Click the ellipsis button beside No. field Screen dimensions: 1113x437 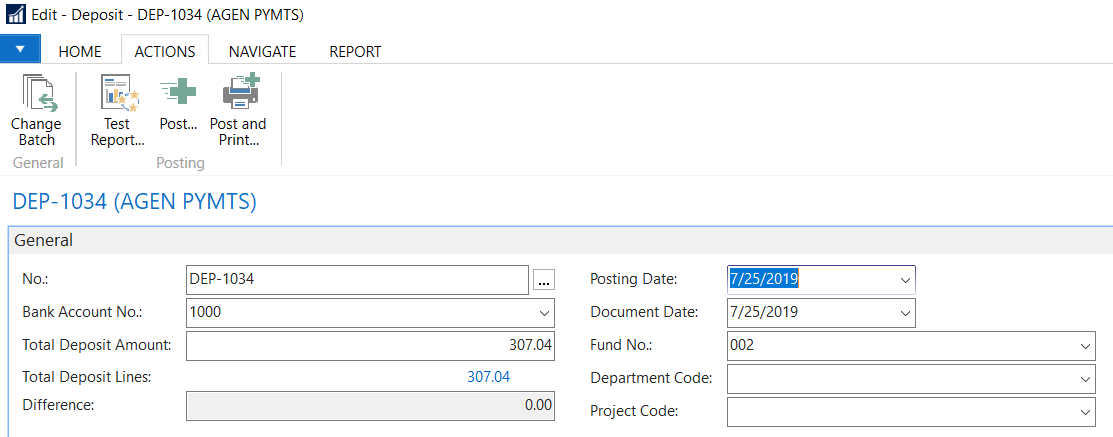[543, 281]
